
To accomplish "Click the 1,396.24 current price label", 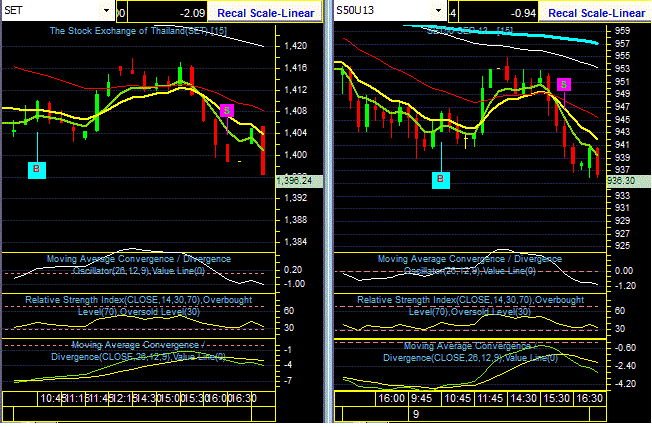I will tap(299, 181).
